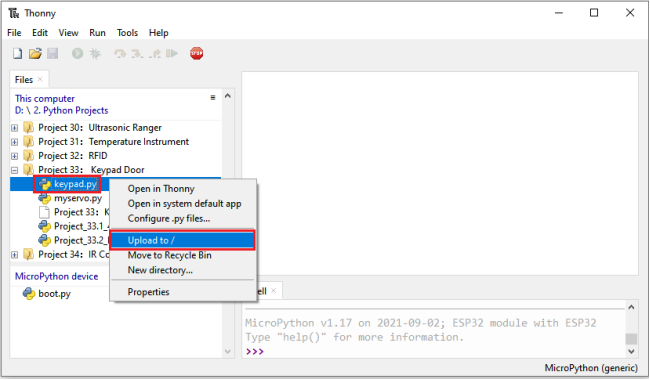Click inside the empty editor area
This screenshot has height=380, width=650.
(440, 173)
